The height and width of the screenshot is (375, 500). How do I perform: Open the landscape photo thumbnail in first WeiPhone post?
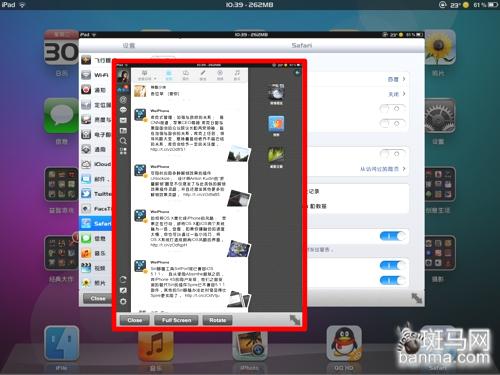tap(239, 154)
